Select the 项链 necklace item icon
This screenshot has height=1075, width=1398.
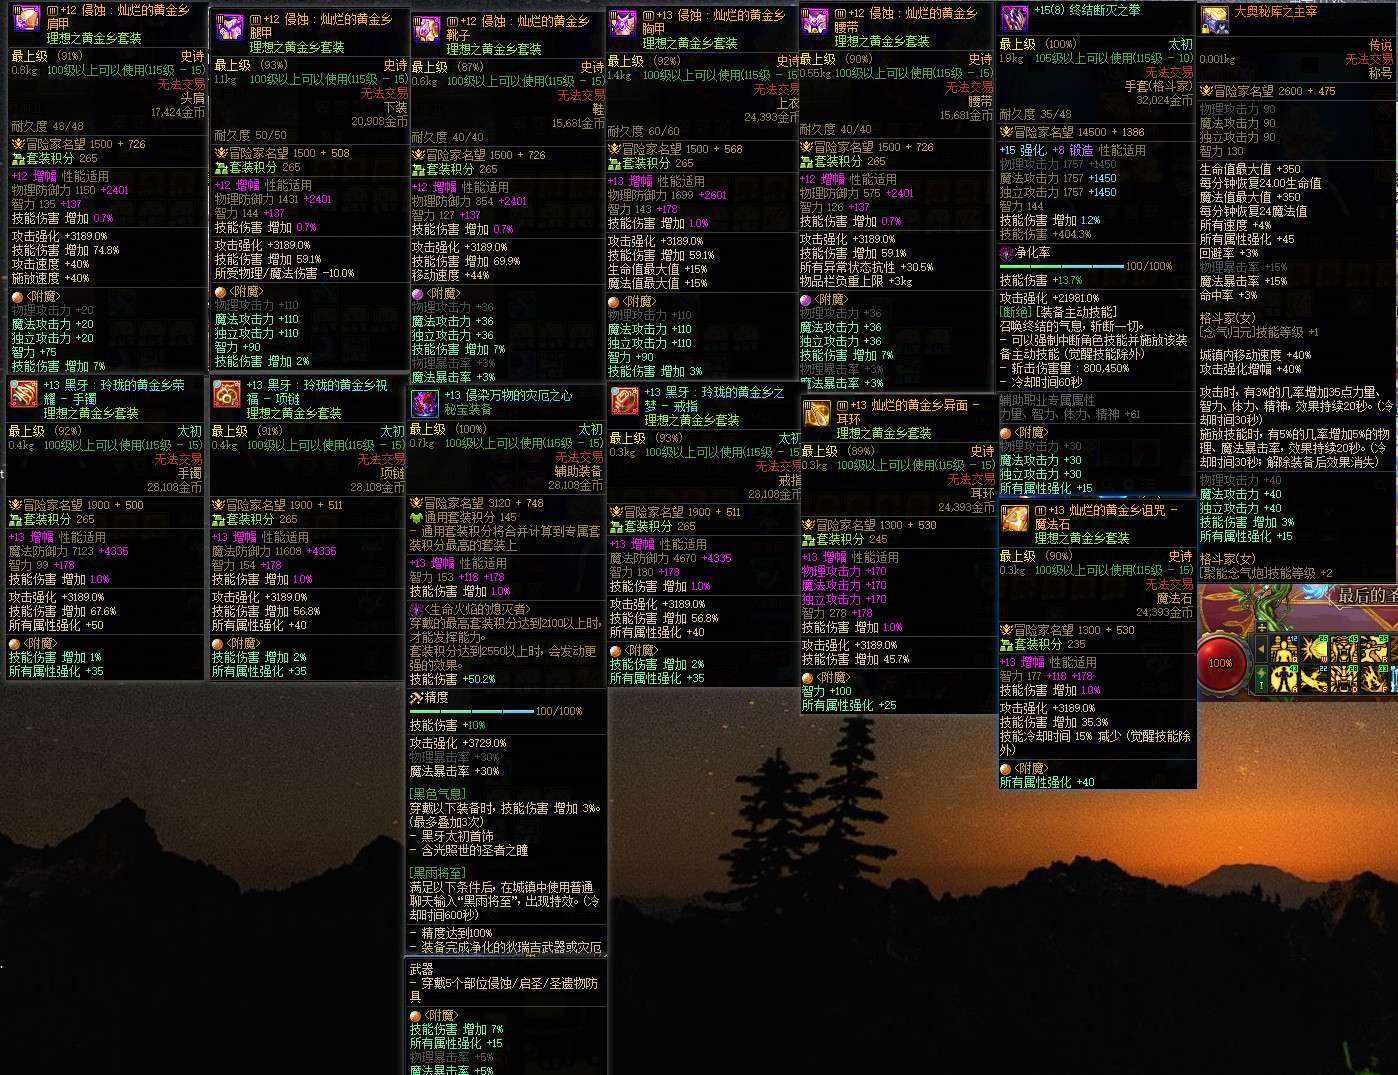pos(227,393)
